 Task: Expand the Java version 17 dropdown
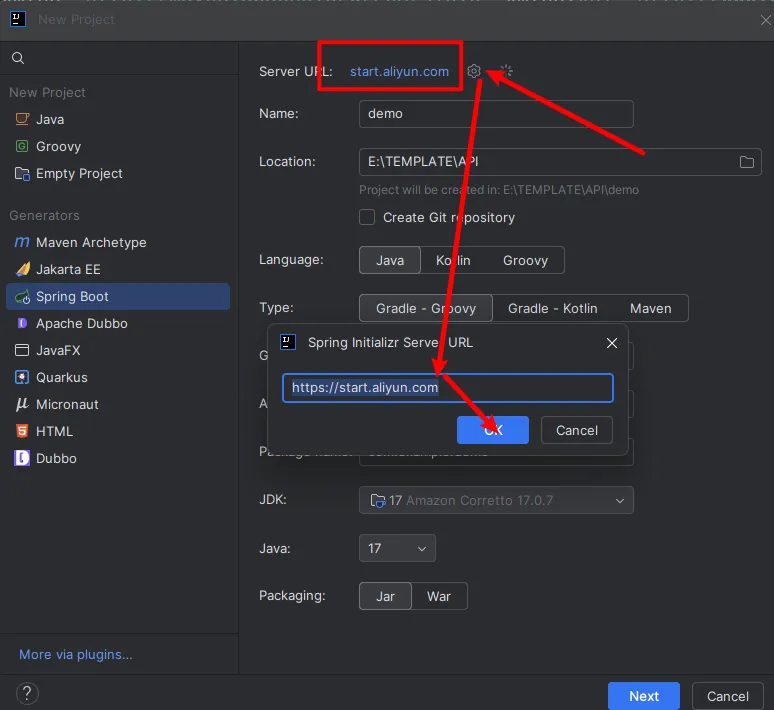397,548
